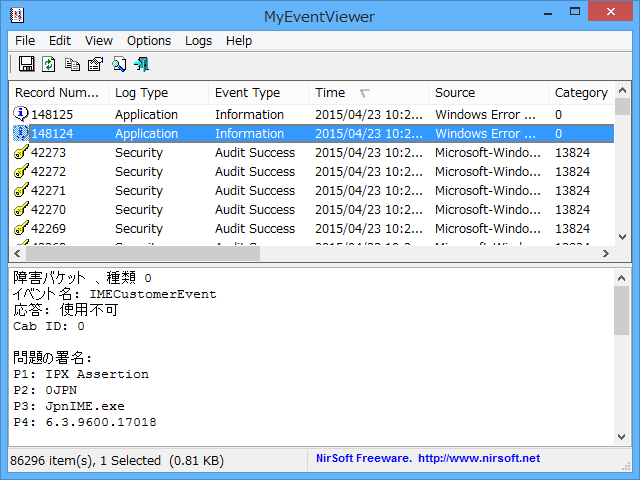
Task: Sort by the Record Number column header
Action: click(59, 93)
